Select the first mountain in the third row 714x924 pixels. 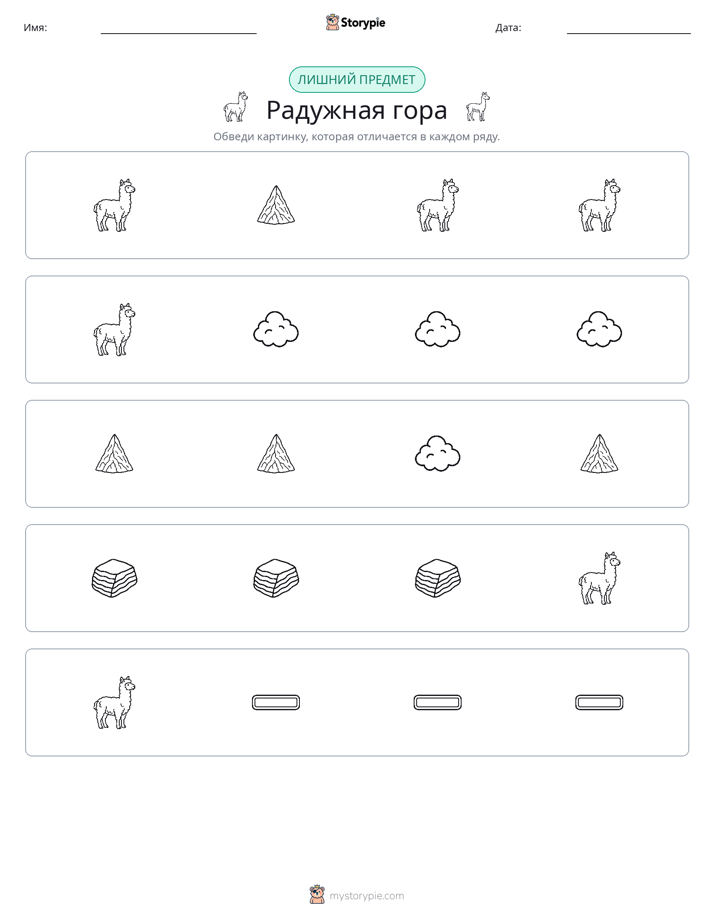114,454
